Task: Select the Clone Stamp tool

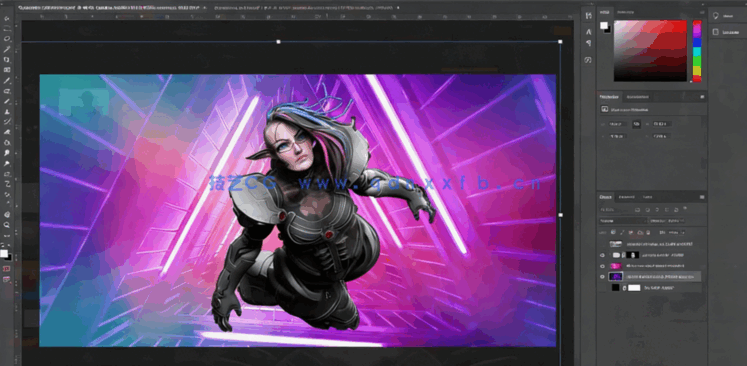Action: [7, 112]
